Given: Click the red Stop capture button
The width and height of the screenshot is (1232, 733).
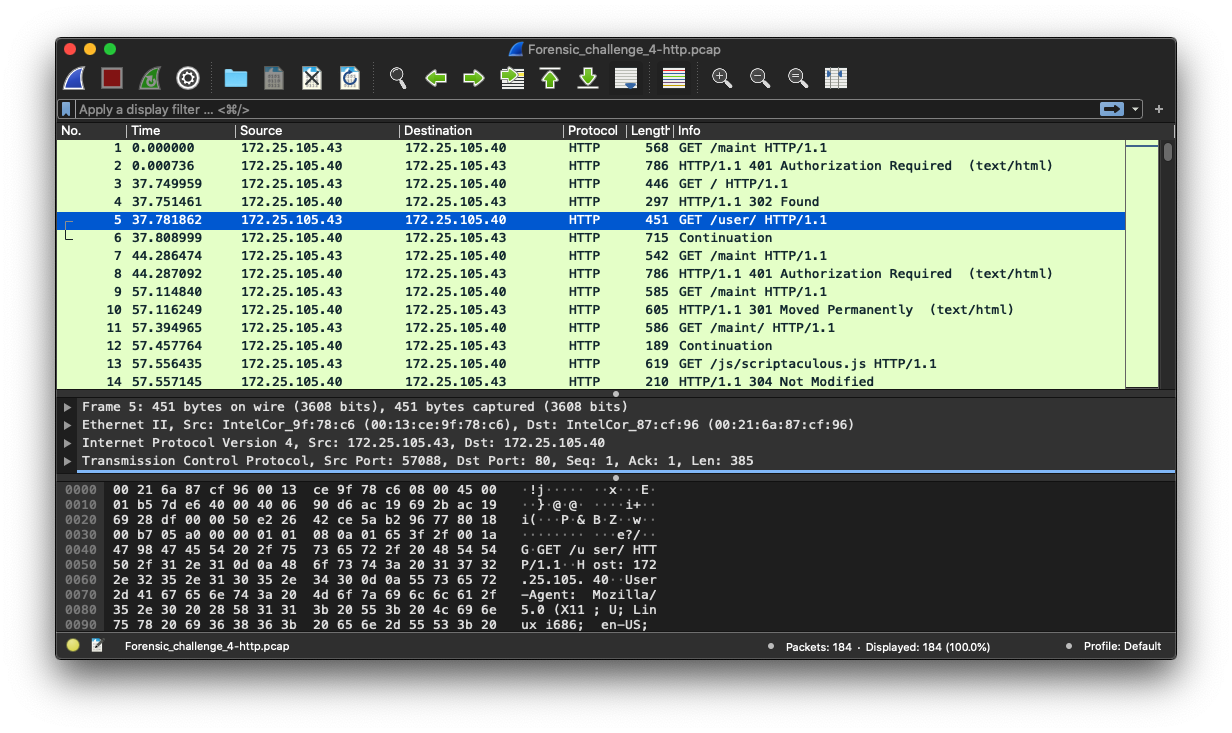Looking at the screenshot, I should (x=112, y=78).
